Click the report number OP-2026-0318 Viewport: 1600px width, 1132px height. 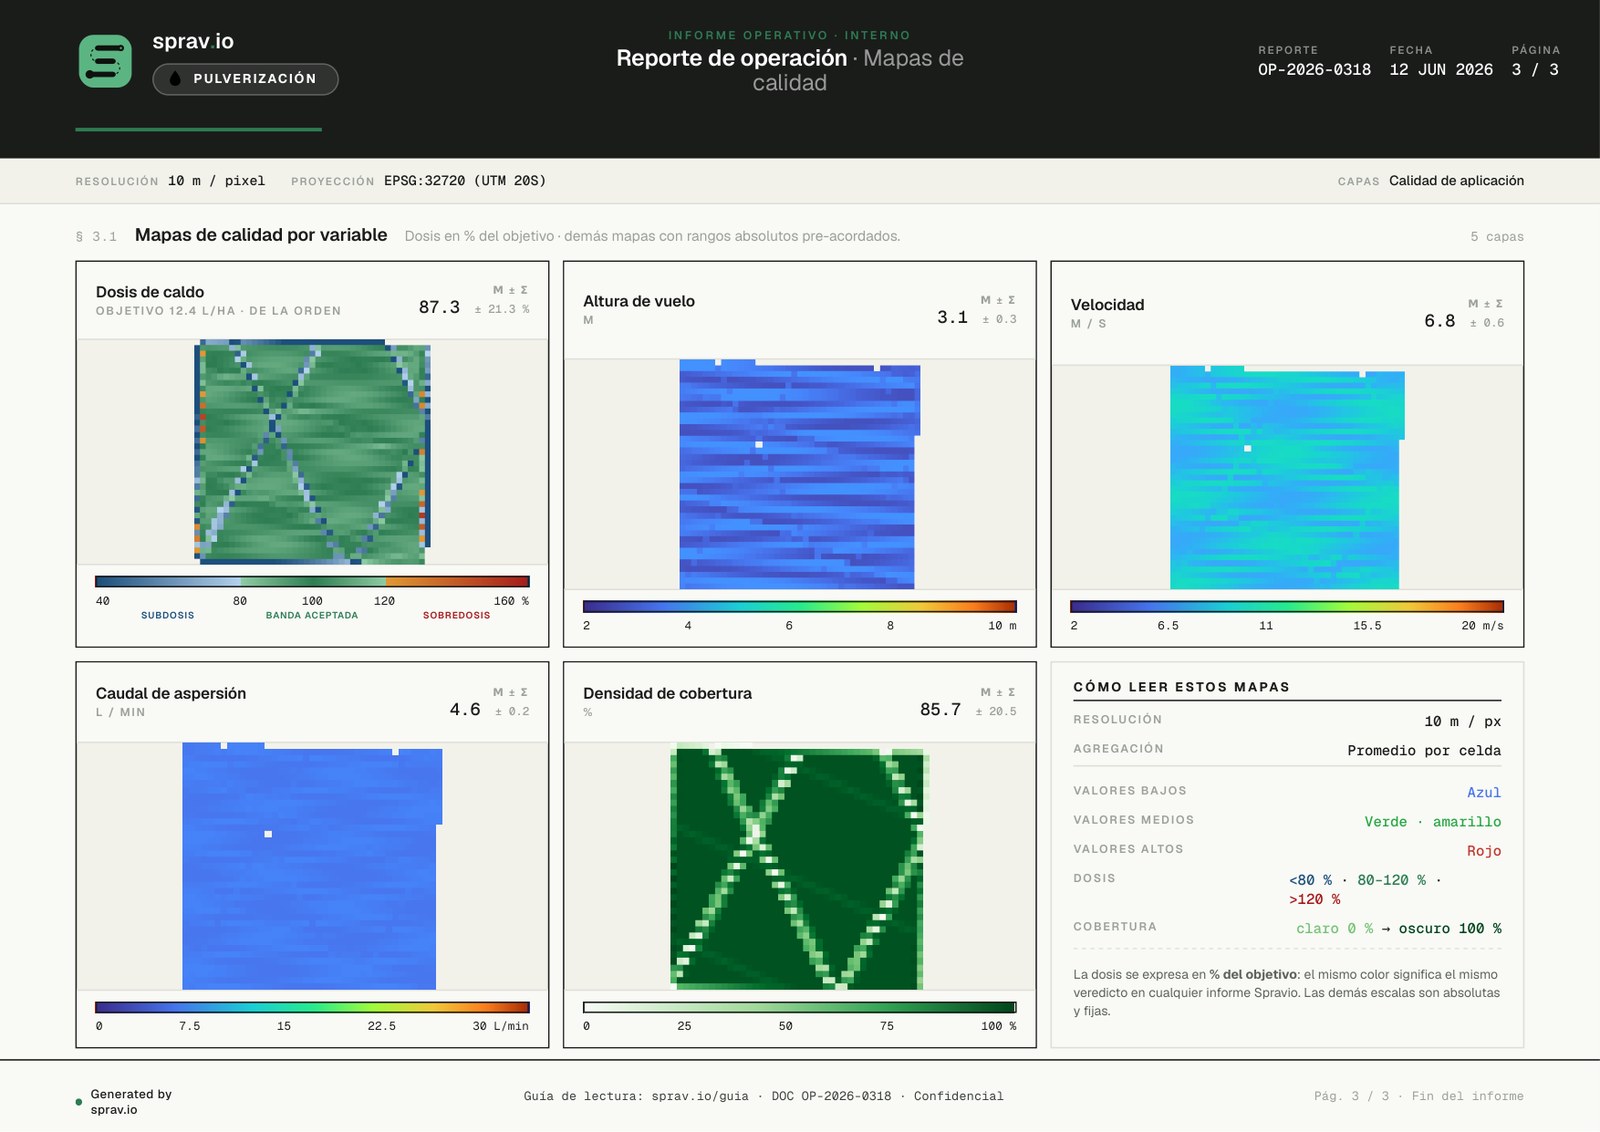pyautogui.click(x=1314, y=70)
